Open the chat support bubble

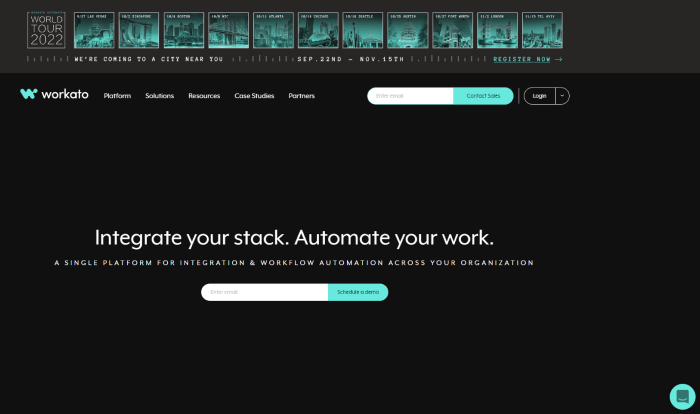682,397
